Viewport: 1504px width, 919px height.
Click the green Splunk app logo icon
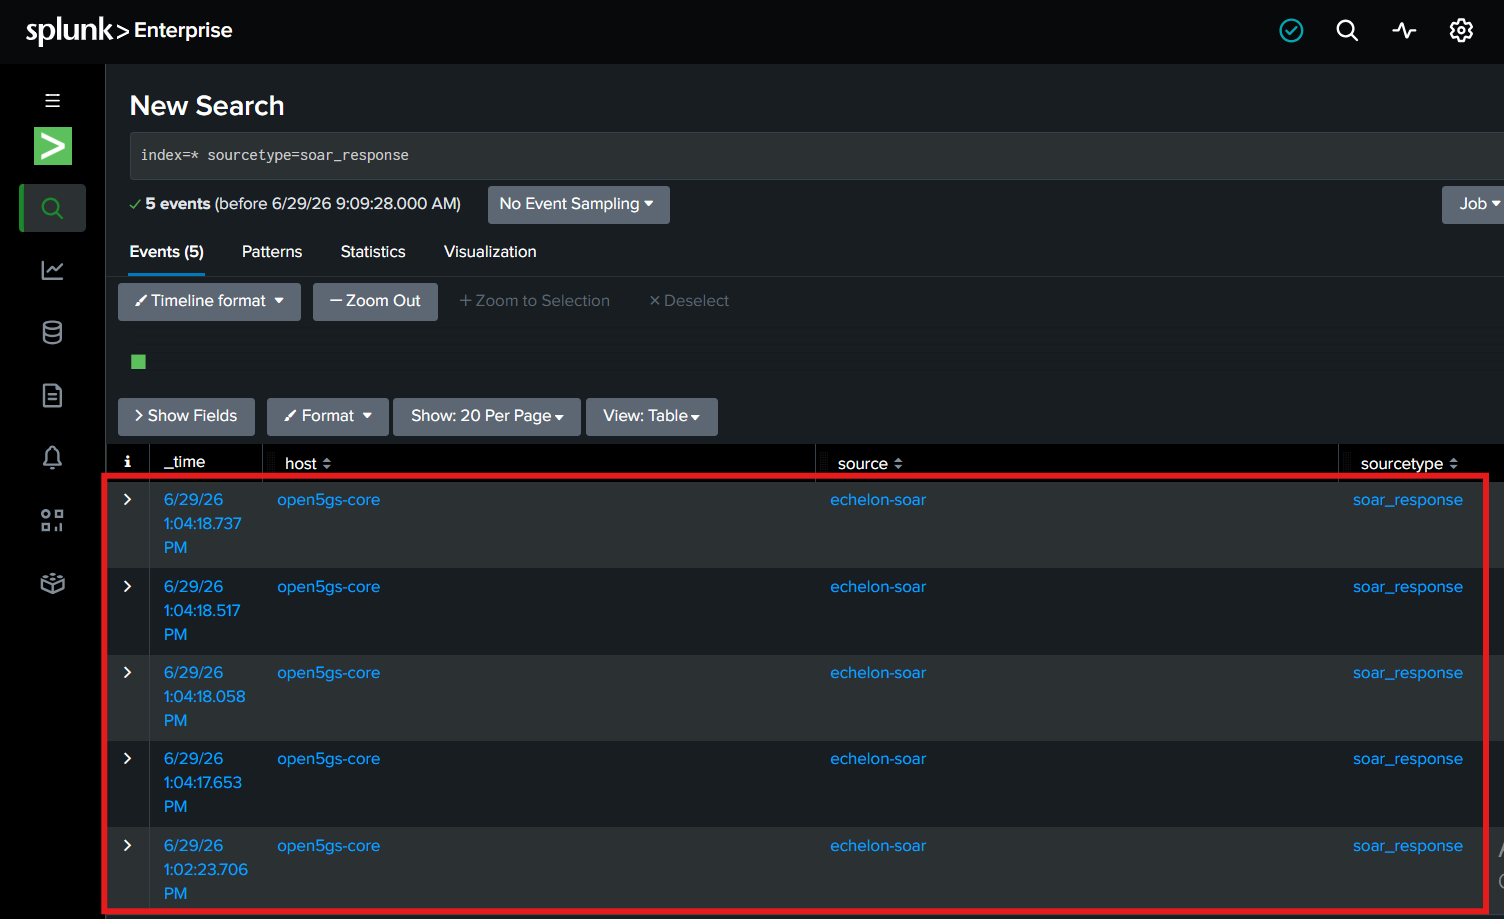(x=53, y=146)
